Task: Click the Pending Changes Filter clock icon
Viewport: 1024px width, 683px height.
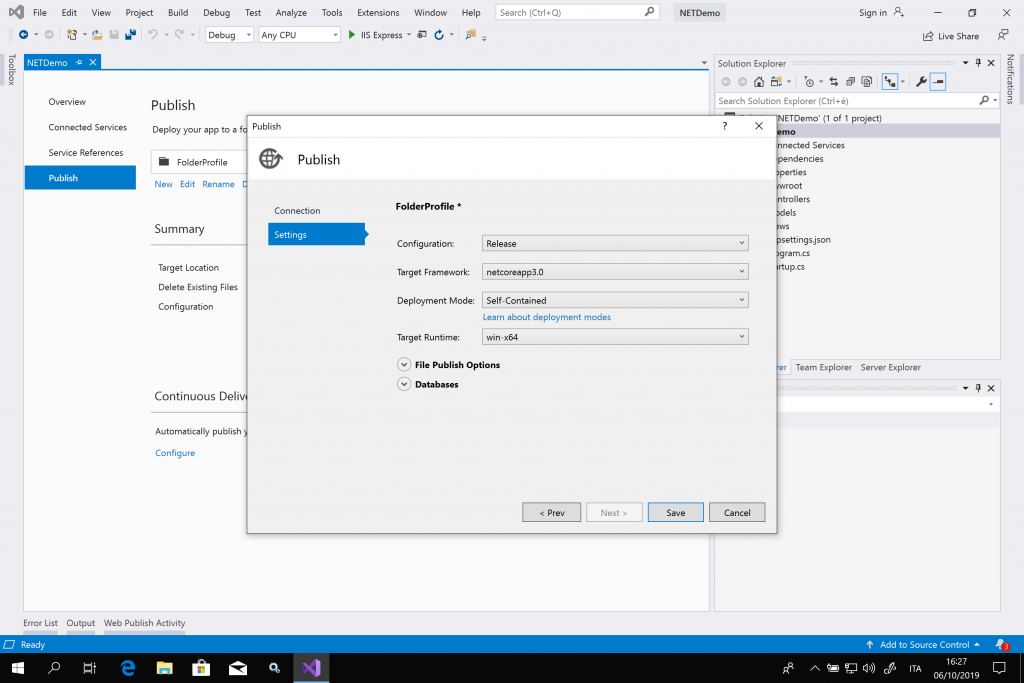Action: (809, 82)
